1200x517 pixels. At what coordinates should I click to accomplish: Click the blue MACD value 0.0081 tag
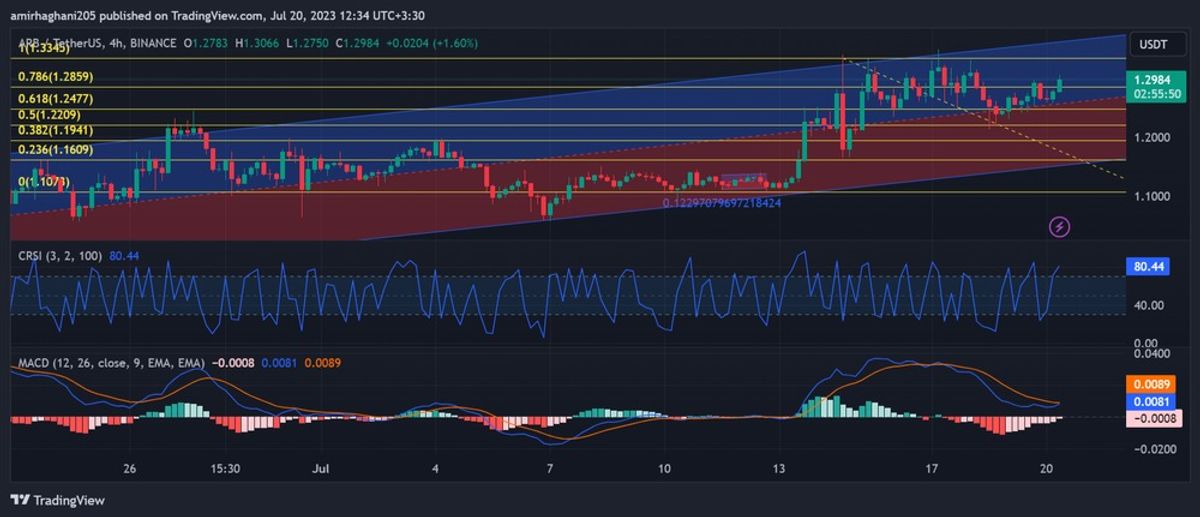(1153, 401)
